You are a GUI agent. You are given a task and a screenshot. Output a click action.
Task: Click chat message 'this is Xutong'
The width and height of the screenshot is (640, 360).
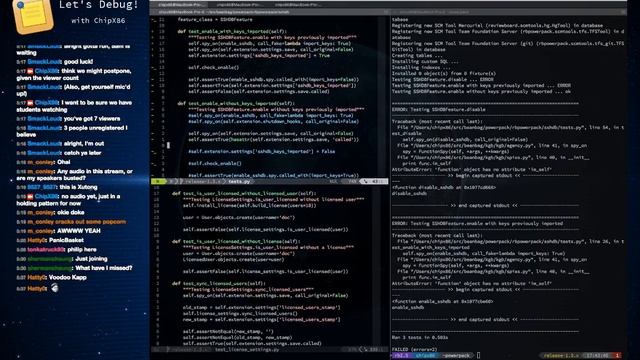(78, 187)
